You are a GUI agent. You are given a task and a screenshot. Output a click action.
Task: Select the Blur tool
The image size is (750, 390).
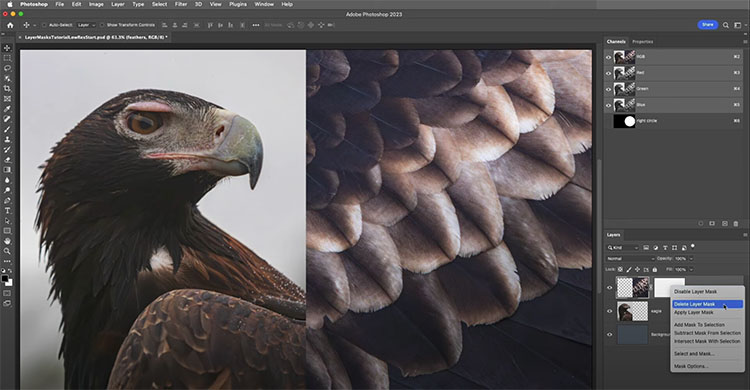7,180
